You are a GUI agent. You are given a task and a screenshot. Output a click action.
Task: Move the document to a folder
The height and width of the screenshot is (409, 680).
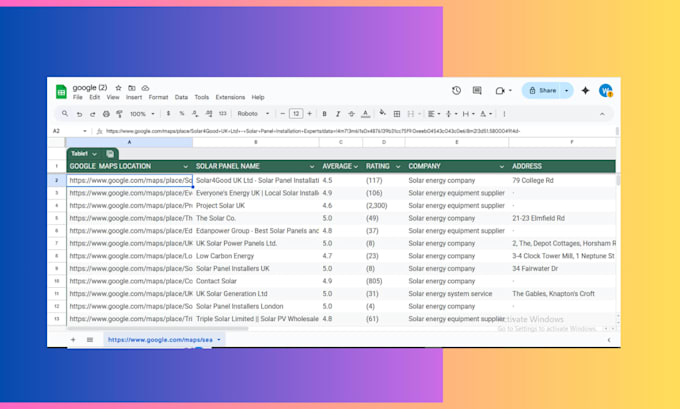pos(132,88)
